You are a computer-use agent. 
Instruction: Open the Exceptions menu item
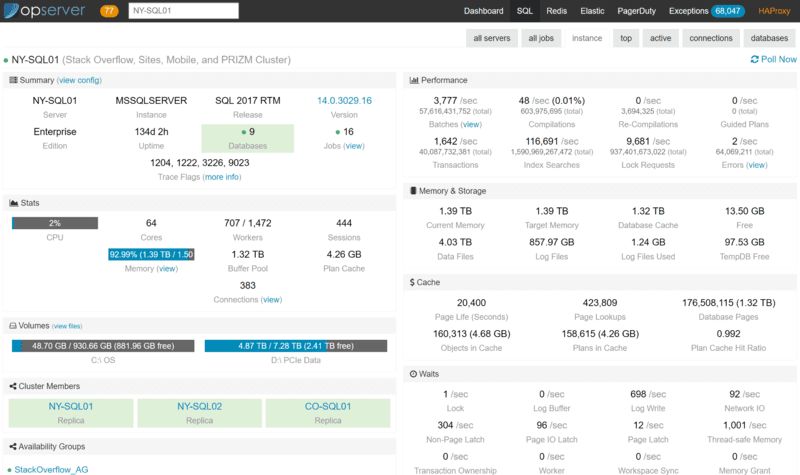point(688,11)
